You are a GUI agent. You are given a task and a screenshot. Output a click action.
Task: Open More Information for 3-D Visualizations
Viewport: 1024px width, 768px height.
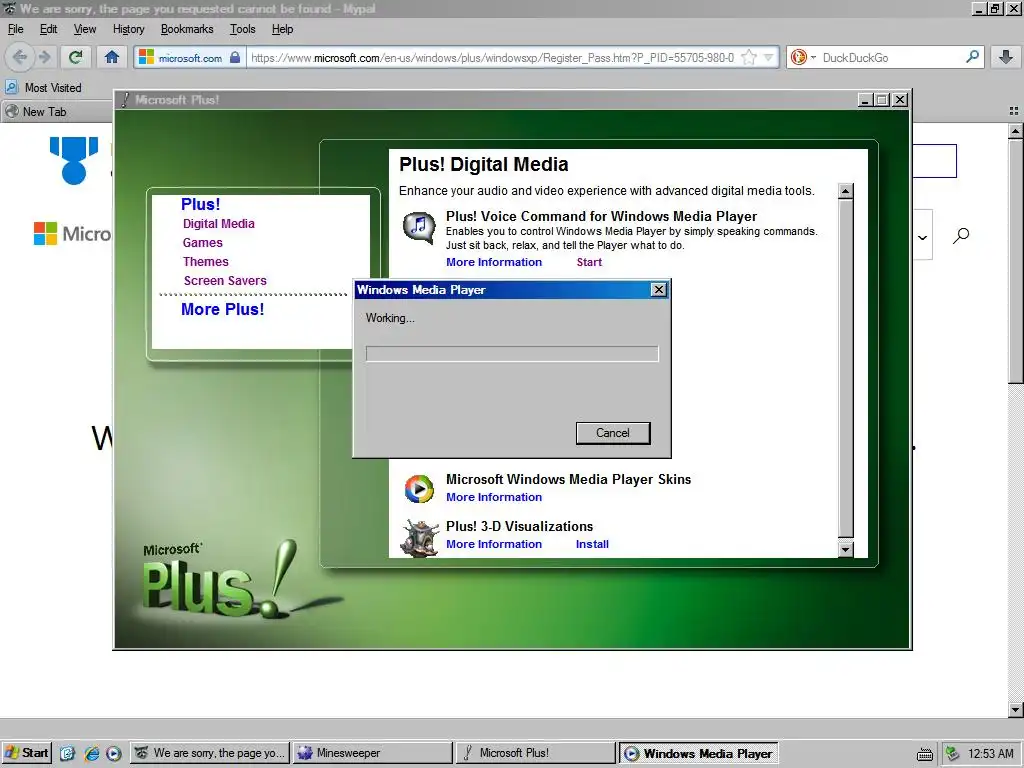pyautogui.click(x=494, y=544)
